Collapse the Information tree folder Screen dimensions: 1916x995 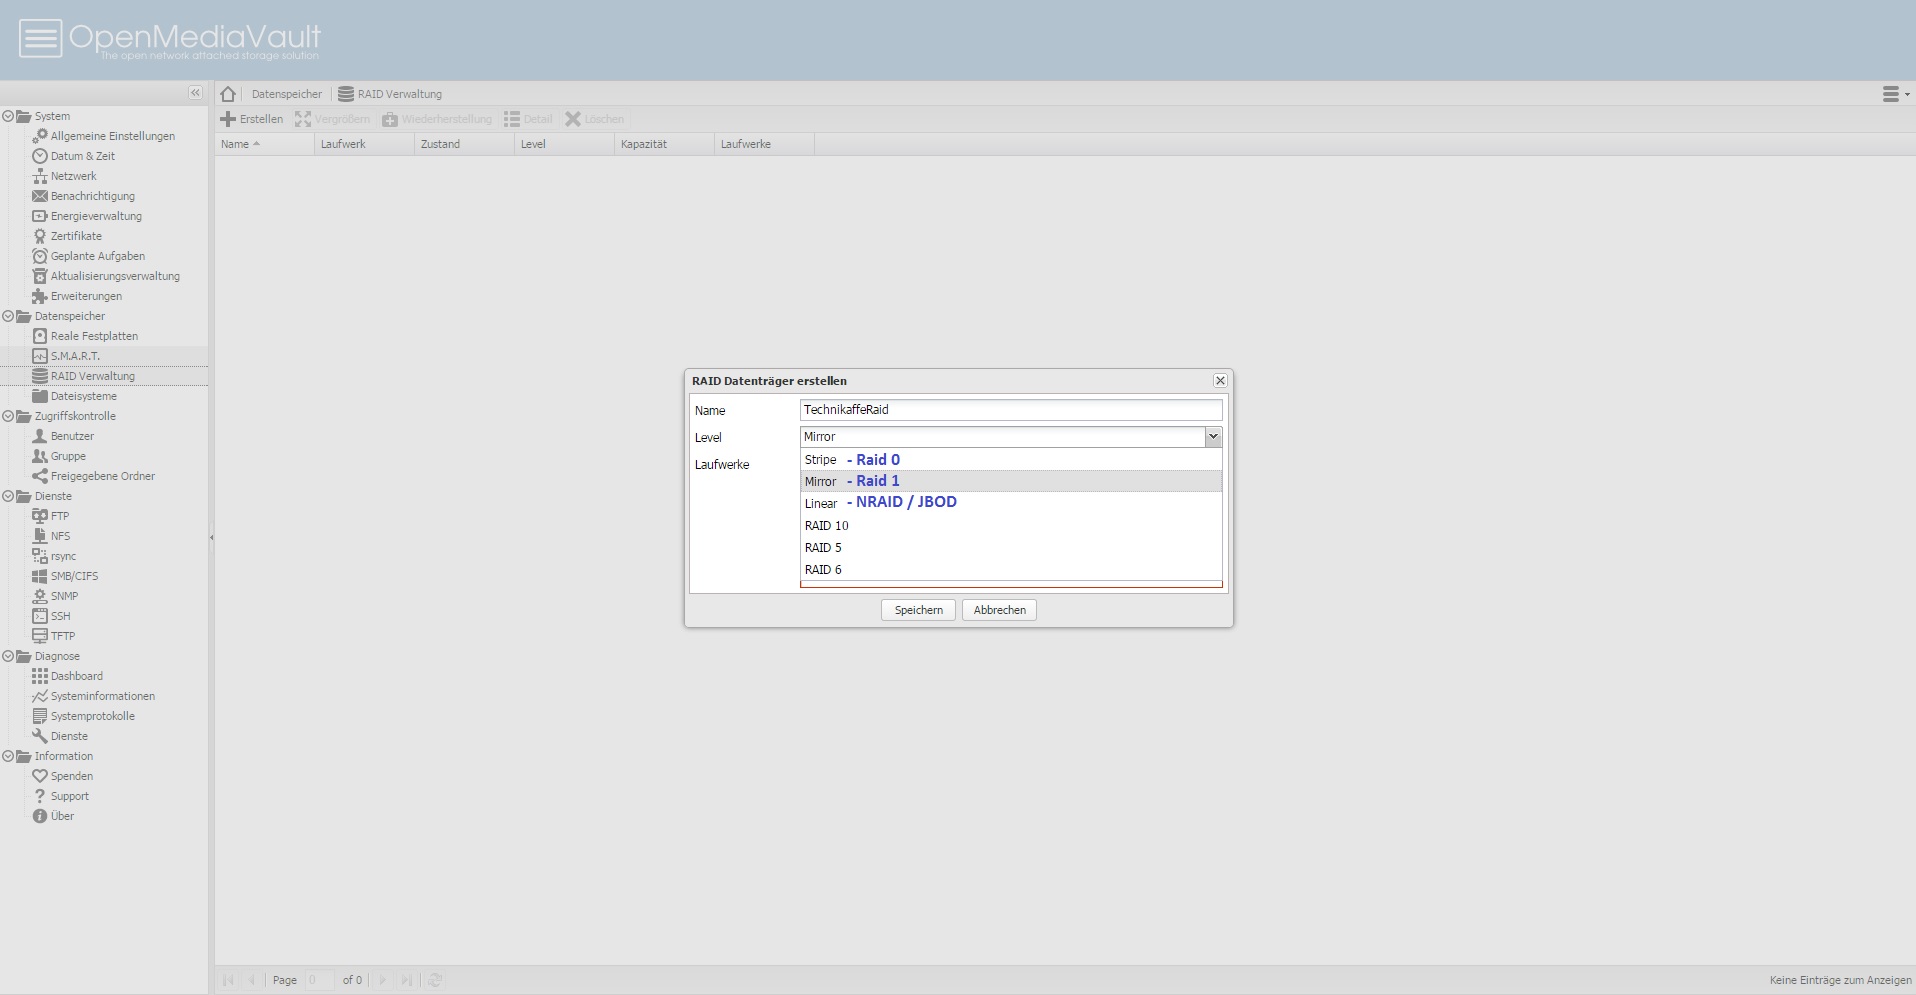pos(8,756)
